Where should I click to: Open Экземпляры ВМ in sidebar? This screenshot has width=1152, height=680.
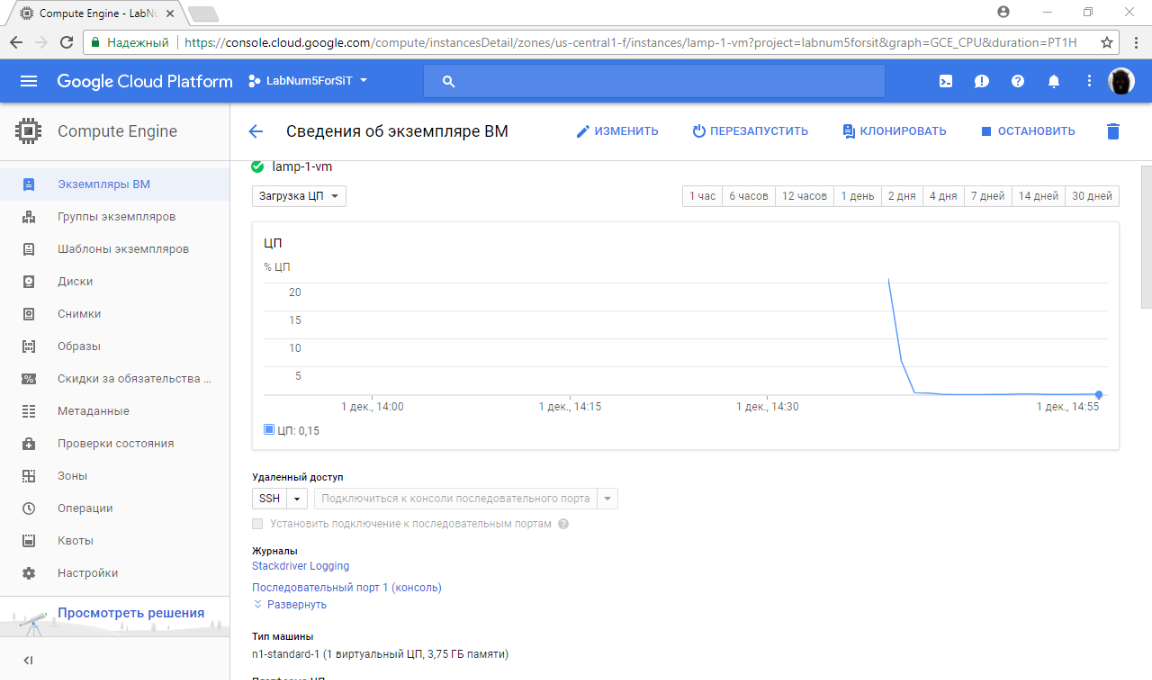point(115,184)
